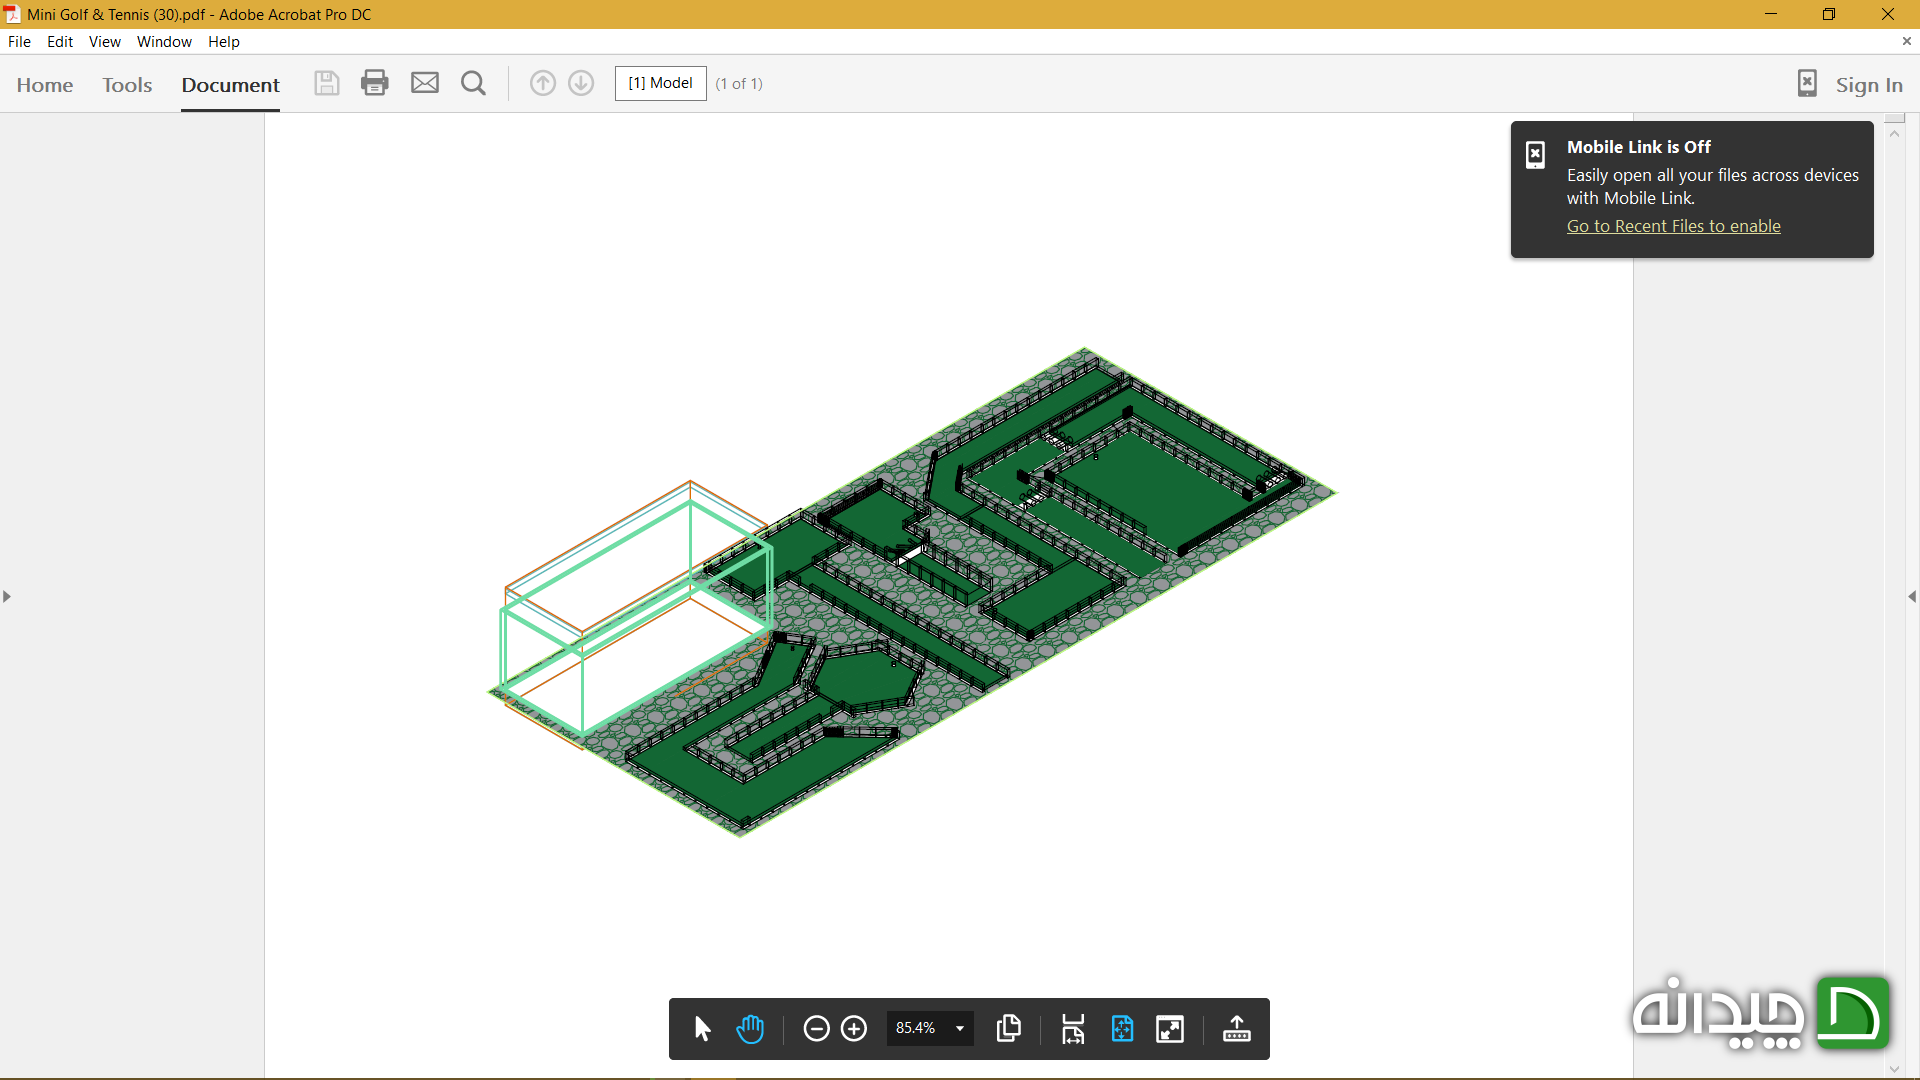Fit one full page icon
Image resolution: width=1920 pixels, height=1080 pixels.
1122,1028
